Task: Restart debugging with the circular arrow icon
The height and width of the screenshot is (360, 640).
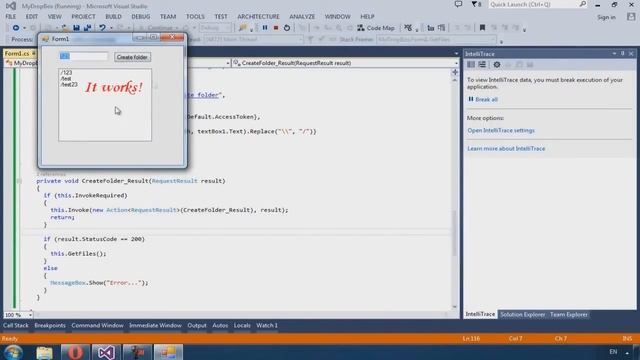Action: [x=287, y=28]
